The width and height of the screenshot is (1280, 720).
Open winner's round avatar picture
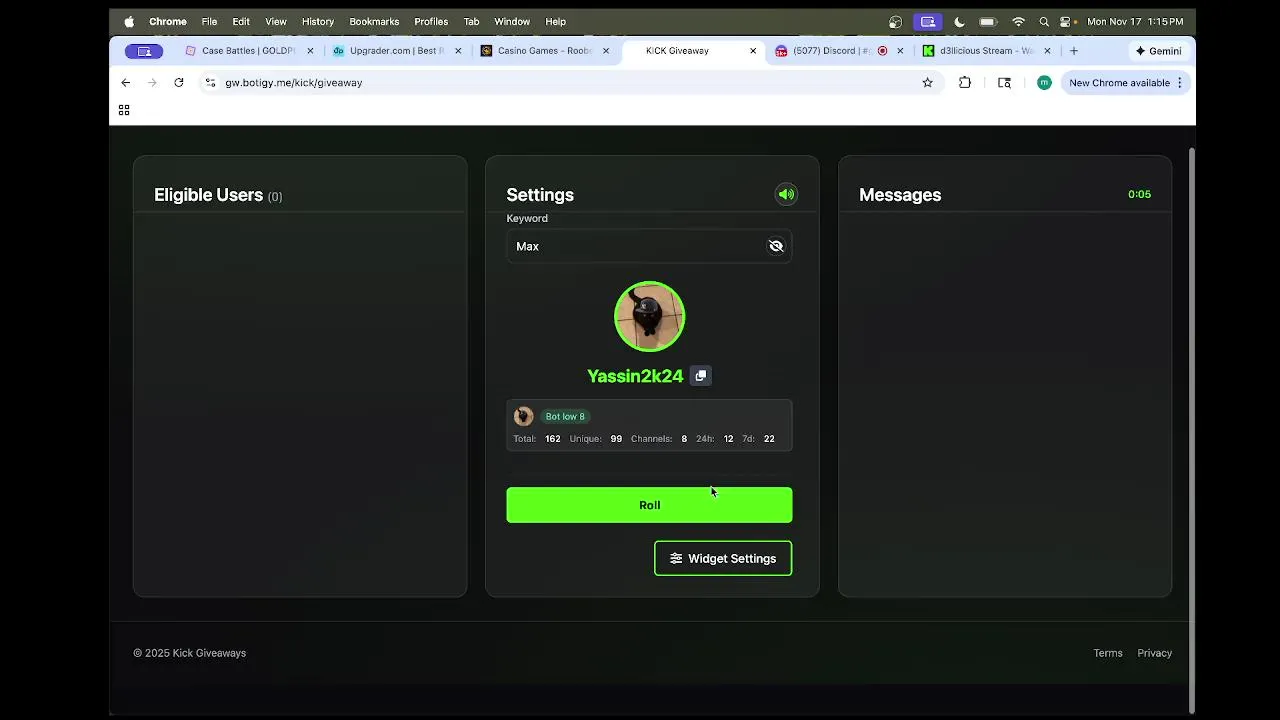[649, 316]
